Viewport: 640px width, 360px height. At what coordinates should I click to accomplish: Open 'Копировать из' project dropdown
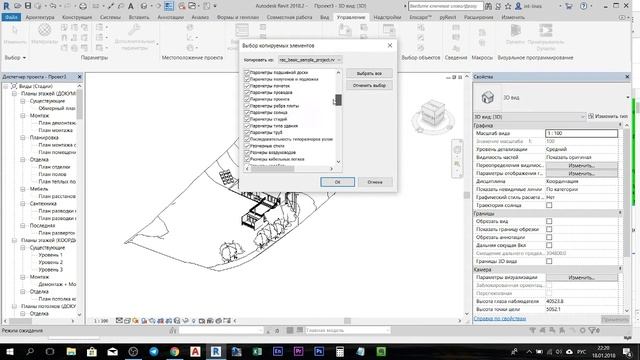click(x=310, y=60)
